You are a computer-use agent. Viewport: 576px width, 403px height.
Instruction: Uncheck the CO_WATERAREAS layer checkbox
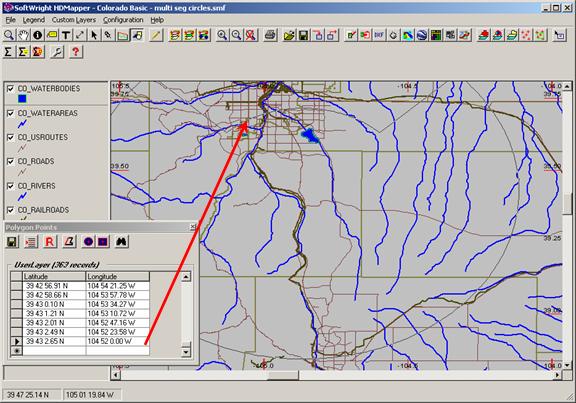(10, 113)
